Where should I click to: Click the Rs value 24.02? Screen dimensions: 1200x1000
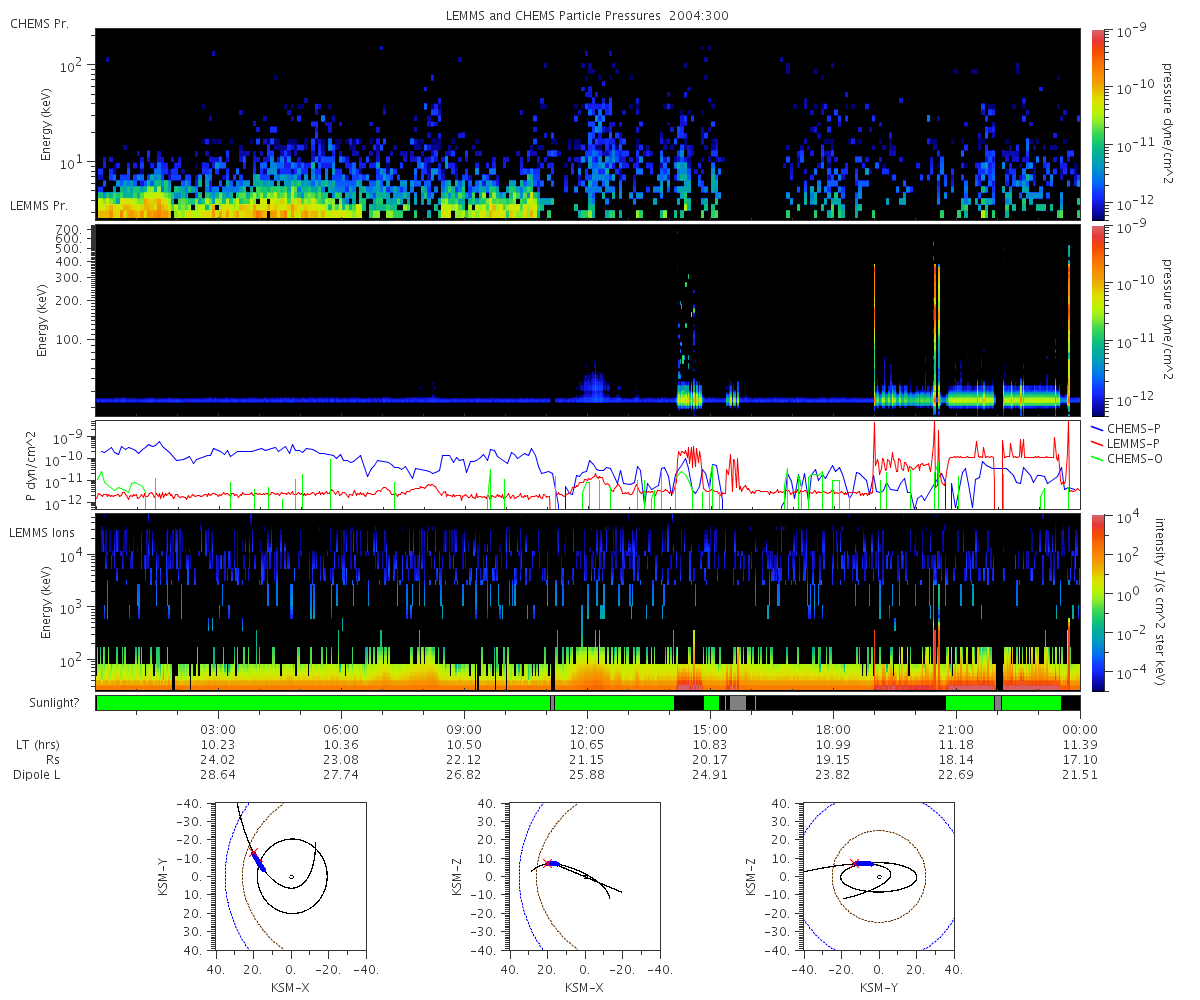tap(218, 760)
